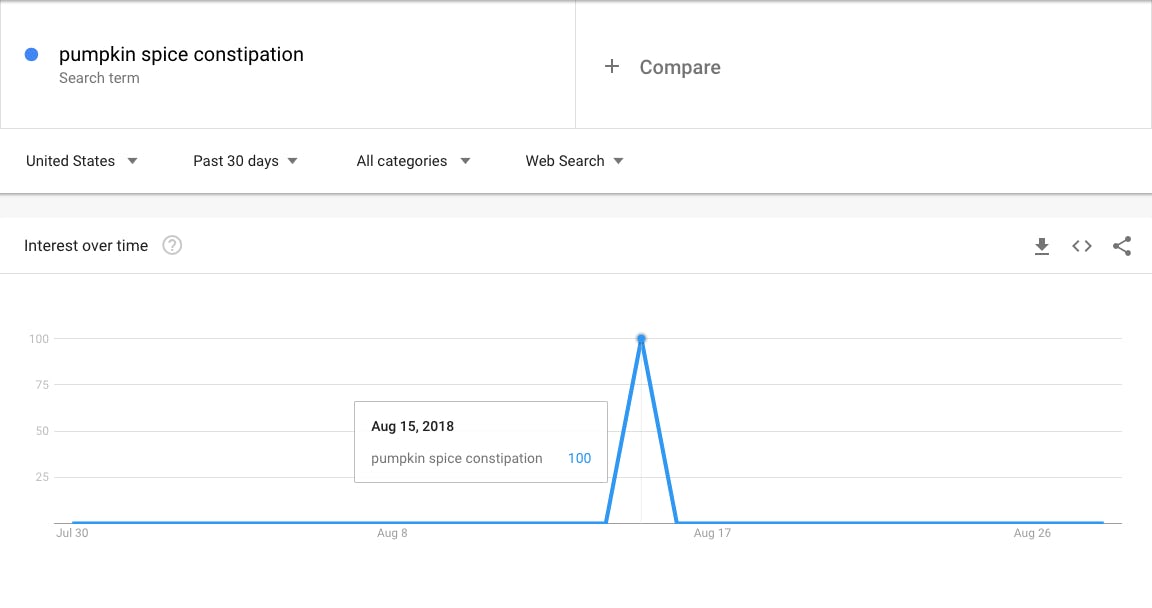Select the peak data point on the chart
Screen dimensions: 1152x608
click(x=641, y=339)
